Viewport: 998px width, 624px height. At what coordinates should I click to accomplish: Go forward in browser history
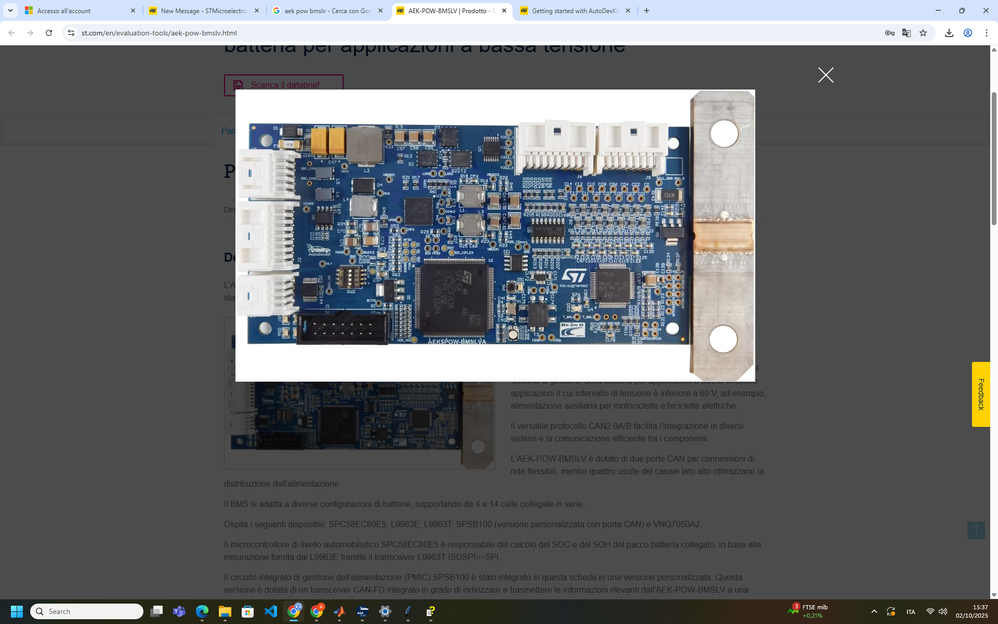(x=30, y=32)
